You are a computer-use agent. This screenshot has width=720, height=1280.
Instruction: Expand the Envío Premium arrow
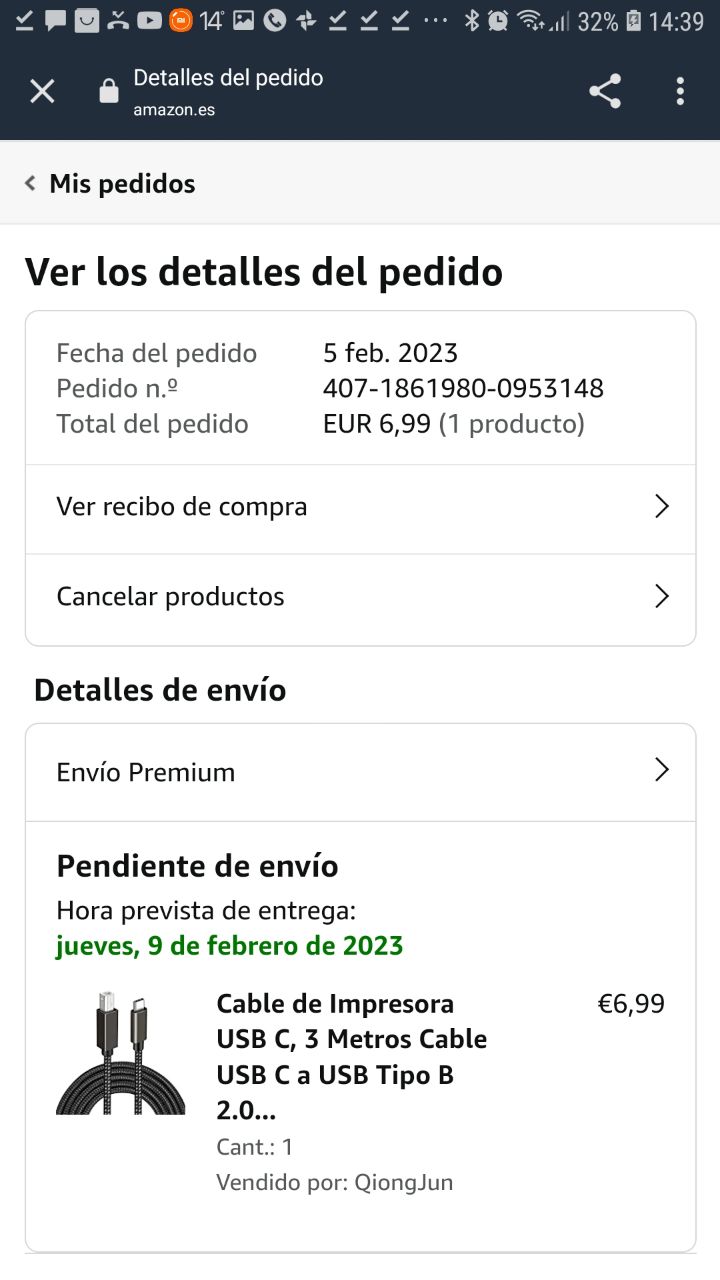tap(661, 770)
